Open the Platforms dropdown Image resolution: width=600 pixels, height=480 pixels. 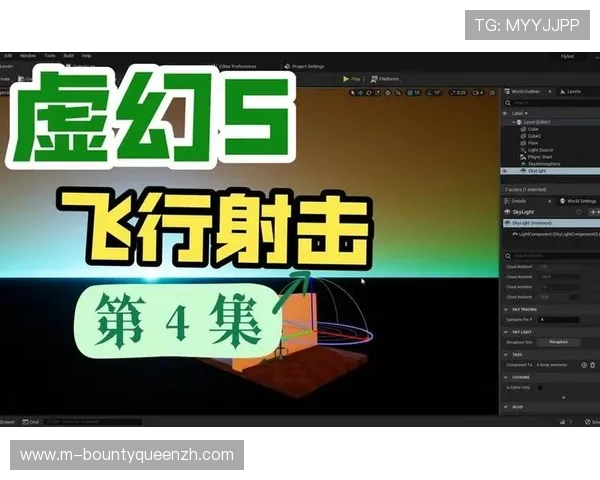385,79
